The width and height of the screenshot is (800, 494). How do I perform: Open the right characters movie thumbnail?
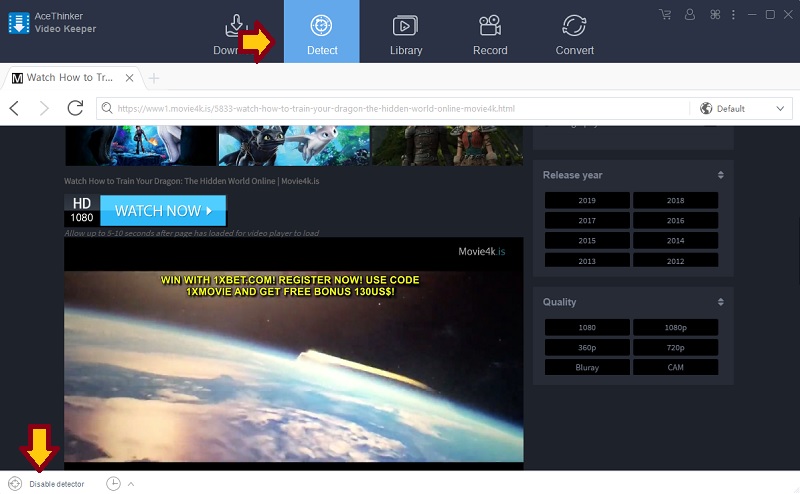click(447, 146)
